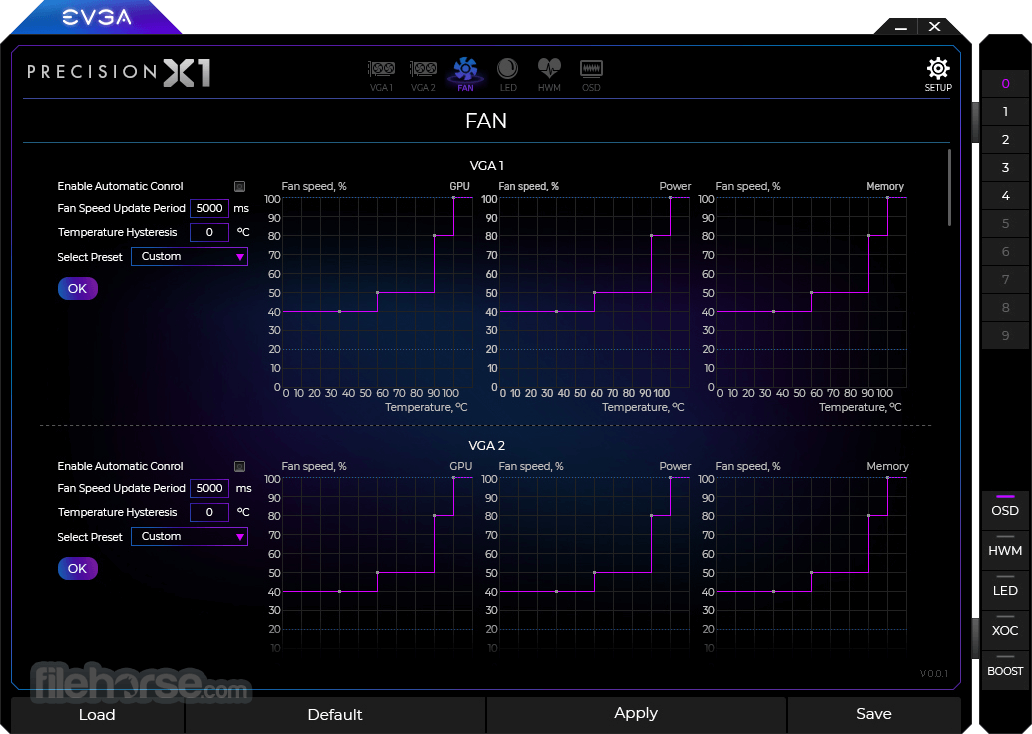The height and width of the screenshot is (734, 1032).
Task: Select profile slot 0
Action: point(1005,84)
